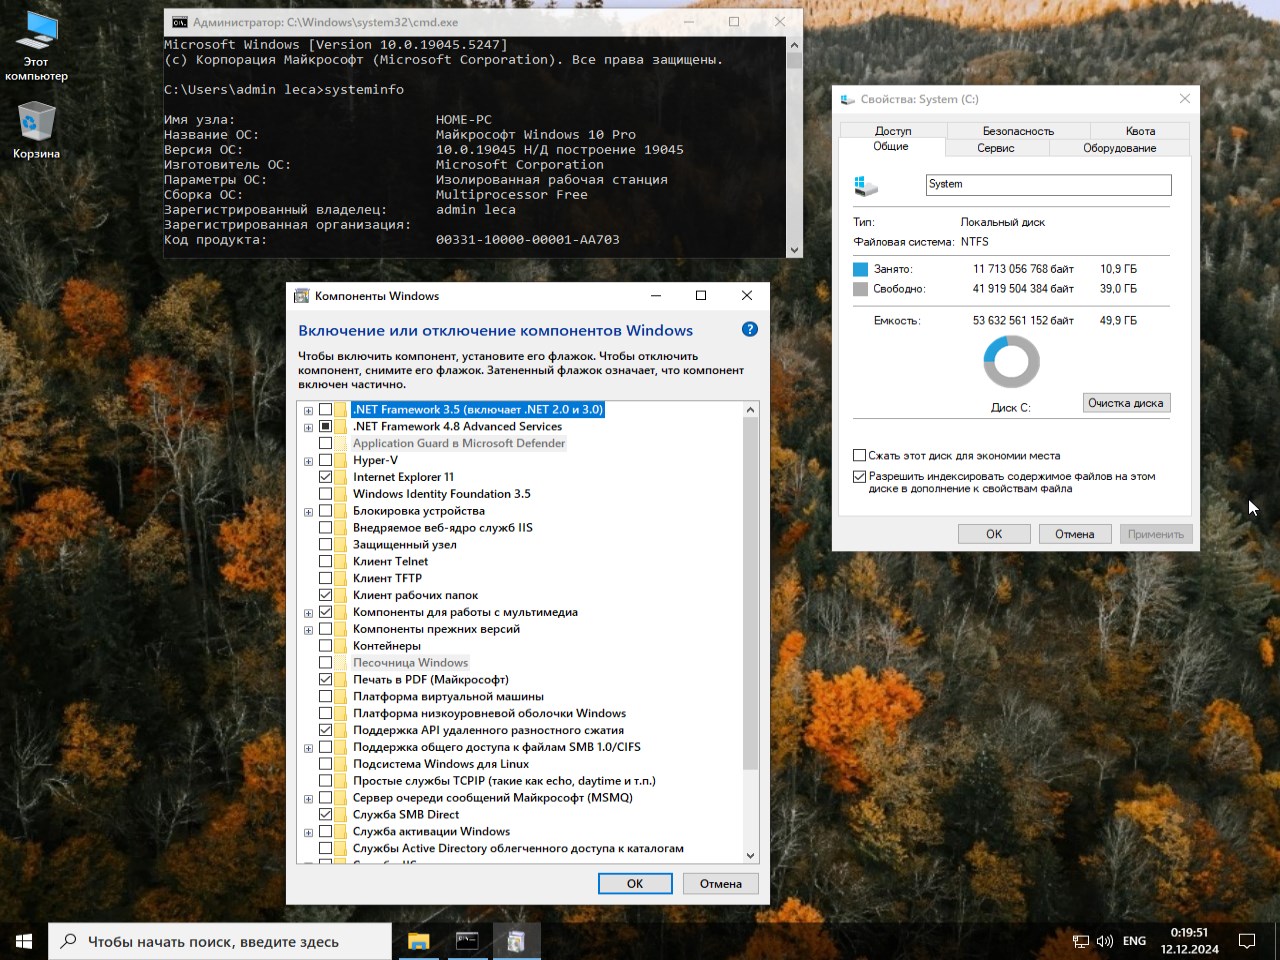Click Отмена in disk properties window

(1075, 534)
